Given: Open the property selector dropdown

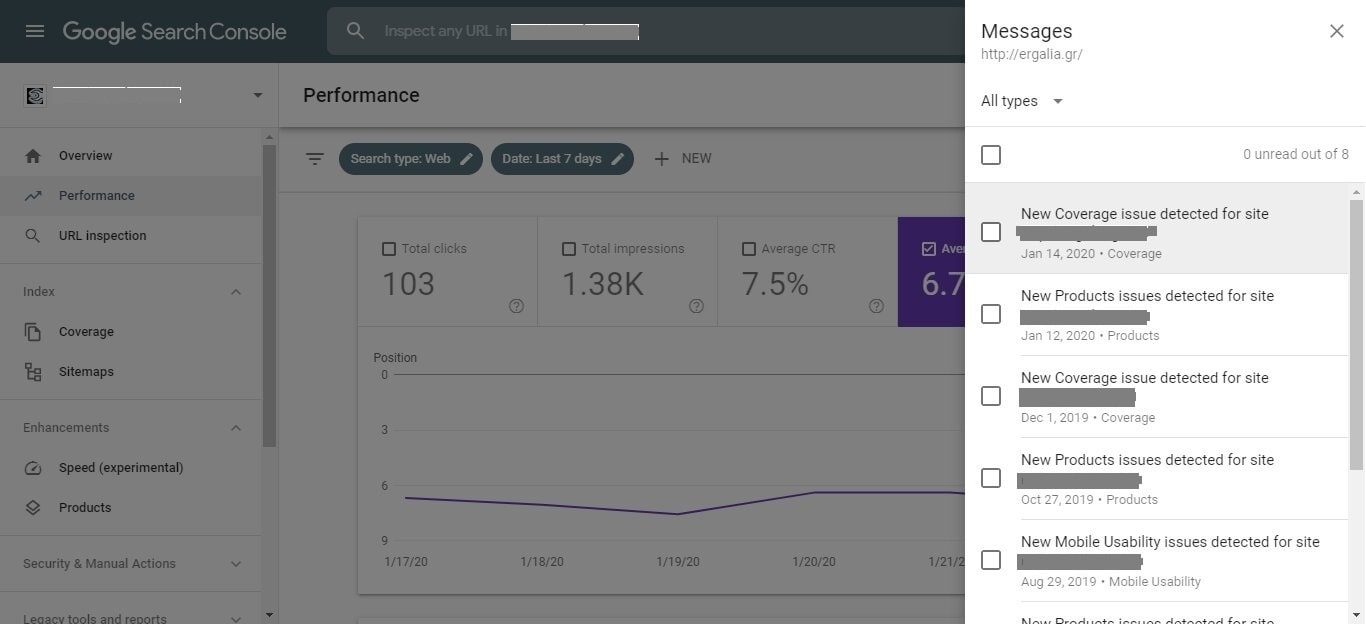Looking at the screenshot, I should pyautogui.click(x=257, y=96).
